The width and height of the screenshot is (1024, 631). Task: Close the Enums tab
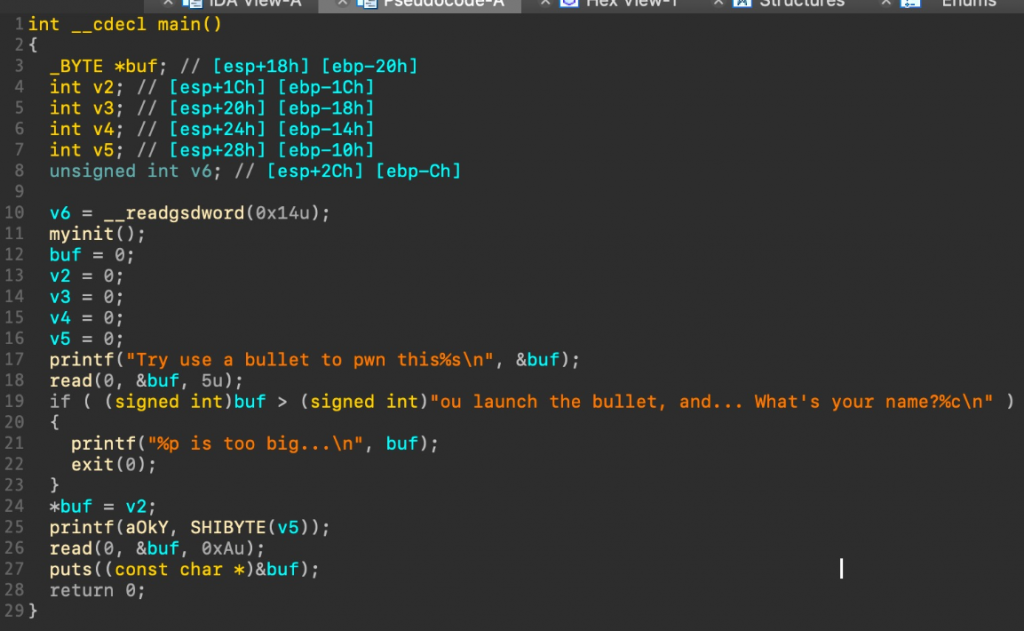pos(886,4)
